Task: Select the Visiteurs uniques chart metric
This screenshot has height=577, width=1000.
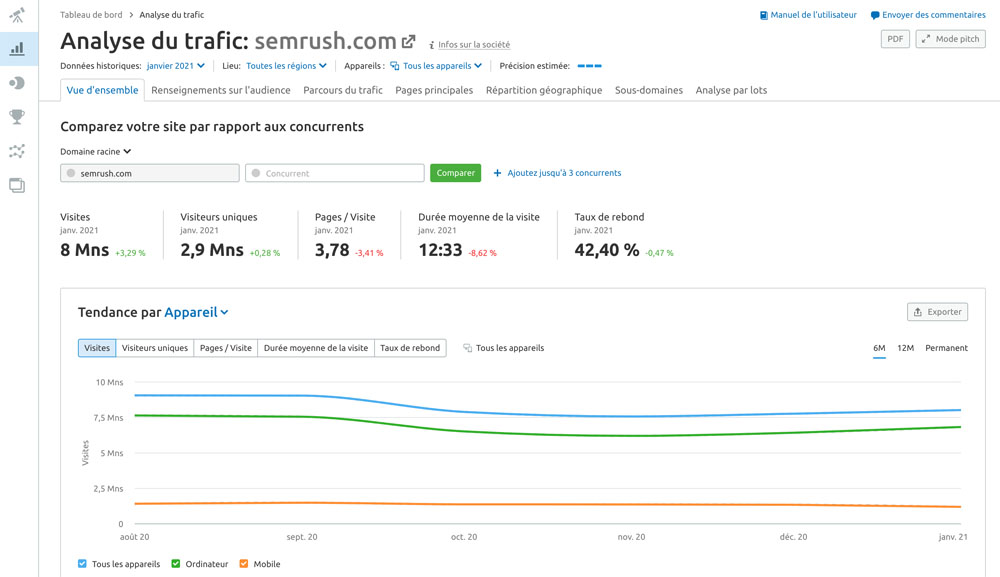Action: [x=155, y=348]
